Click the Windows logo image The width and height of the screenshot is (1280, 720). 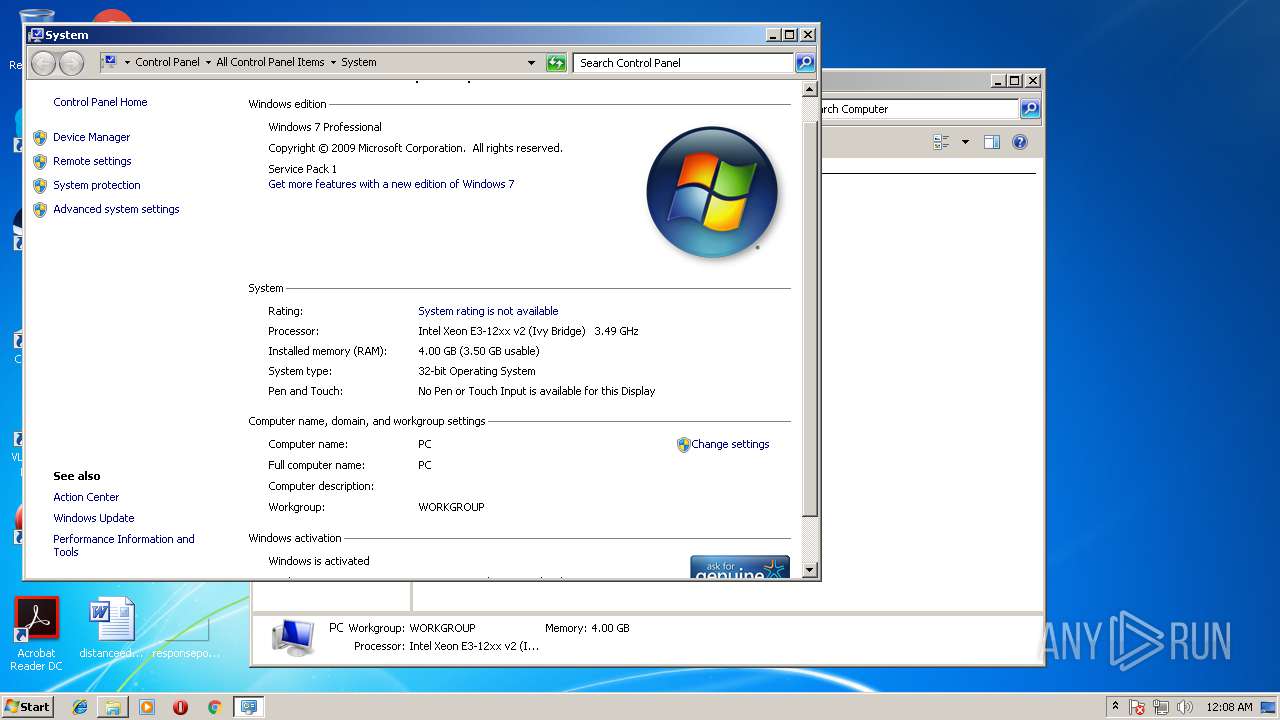712,192
